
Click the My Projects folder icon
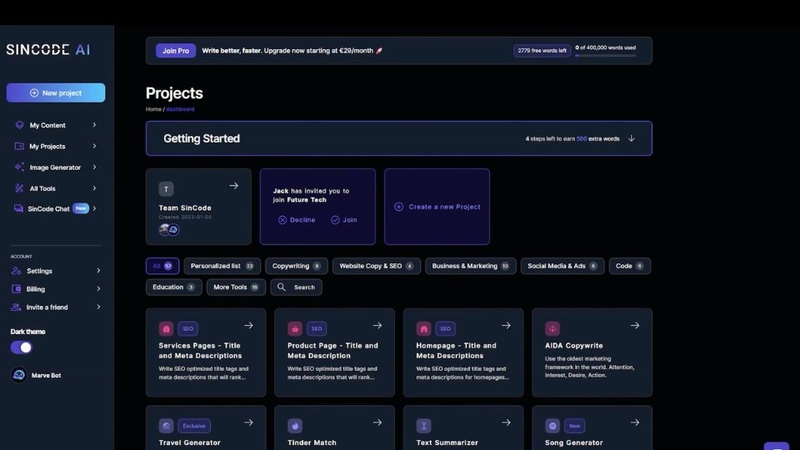tap(19, 146)
